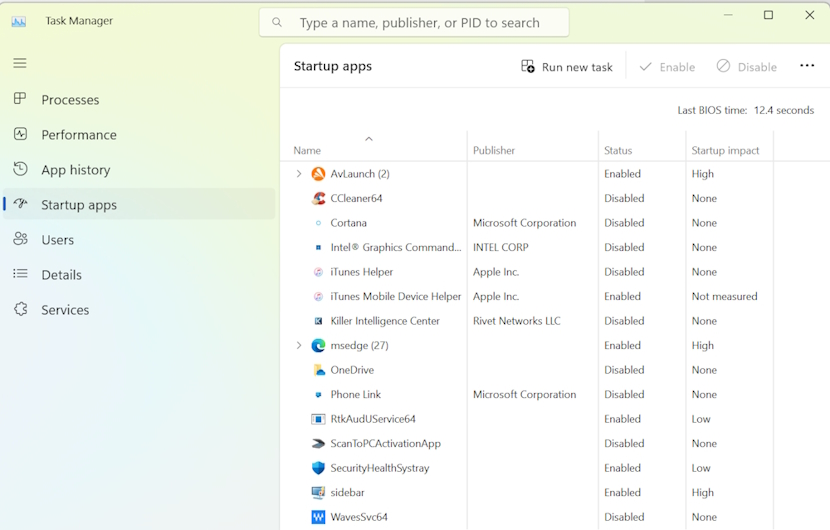The height and width of the screenshot is (530, 830).
Task: Click the Disable button
Action: coord(746,67)
